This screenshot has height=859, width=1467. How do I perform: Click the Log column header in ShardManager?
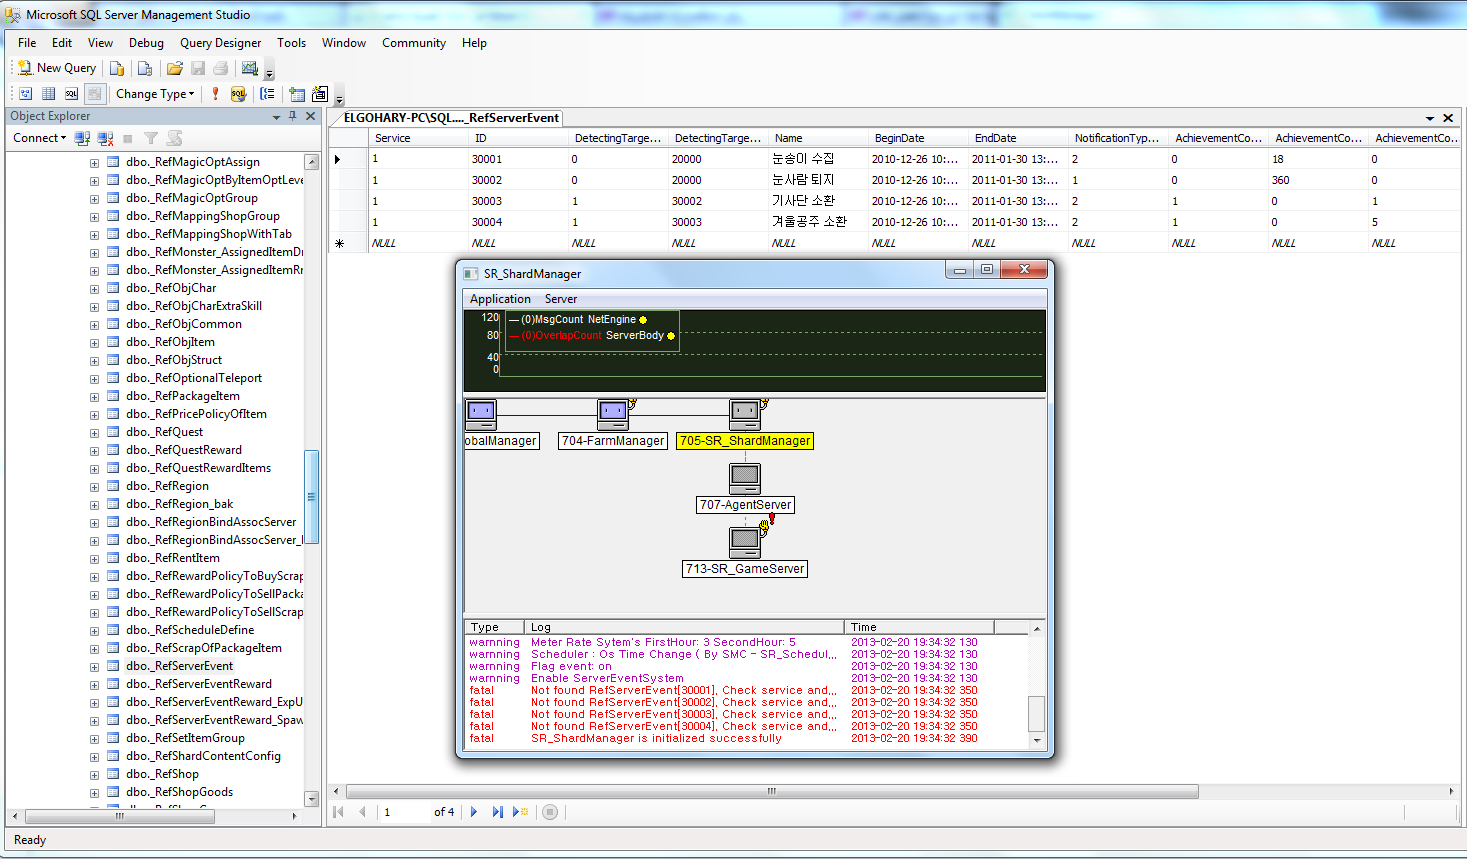point(685,627)
